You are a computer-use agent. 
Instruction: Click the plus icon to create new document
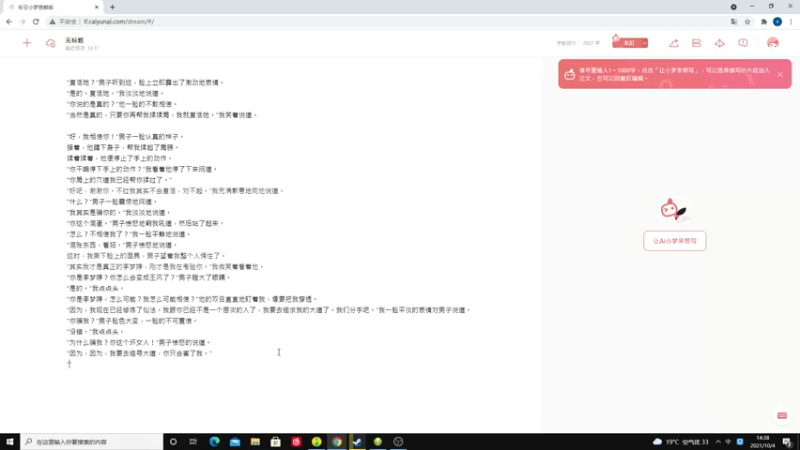27,43
